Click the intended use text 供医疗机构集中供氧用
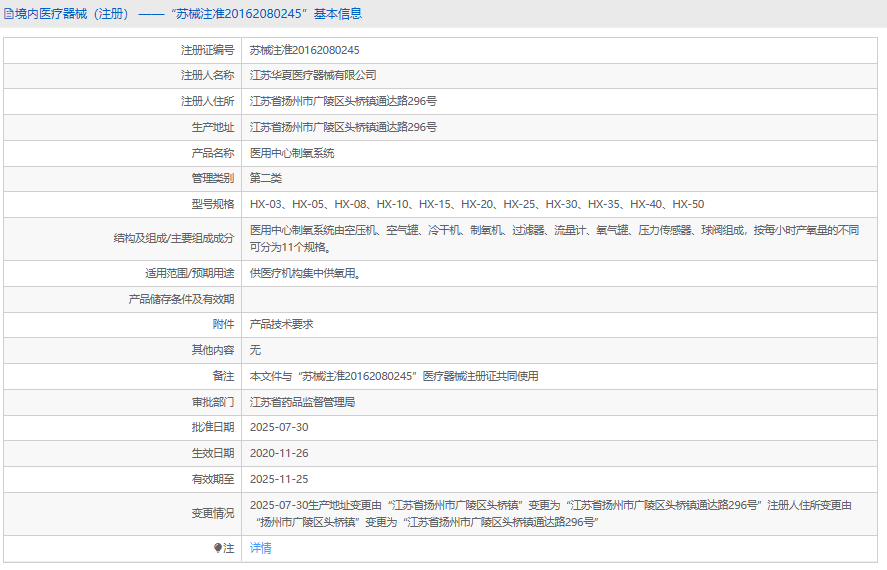This screenshot has width=887, height=570. click(x=305, y=273)
